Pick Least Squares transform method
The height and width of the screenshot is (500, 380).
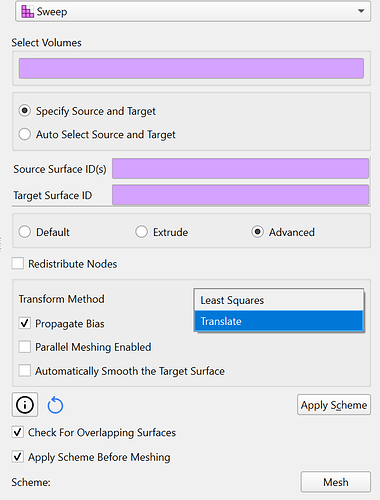coord(279,300)
